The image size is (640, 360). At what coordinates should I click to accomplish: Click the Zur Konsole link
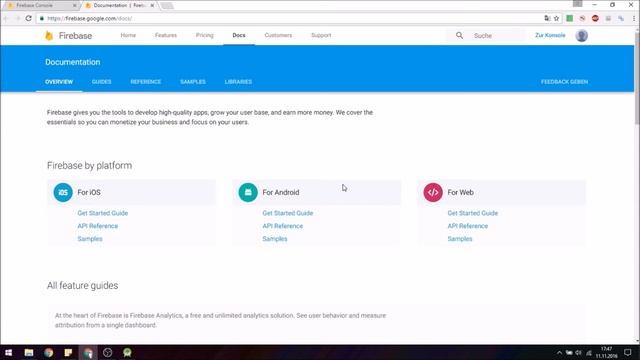(550, 36)
